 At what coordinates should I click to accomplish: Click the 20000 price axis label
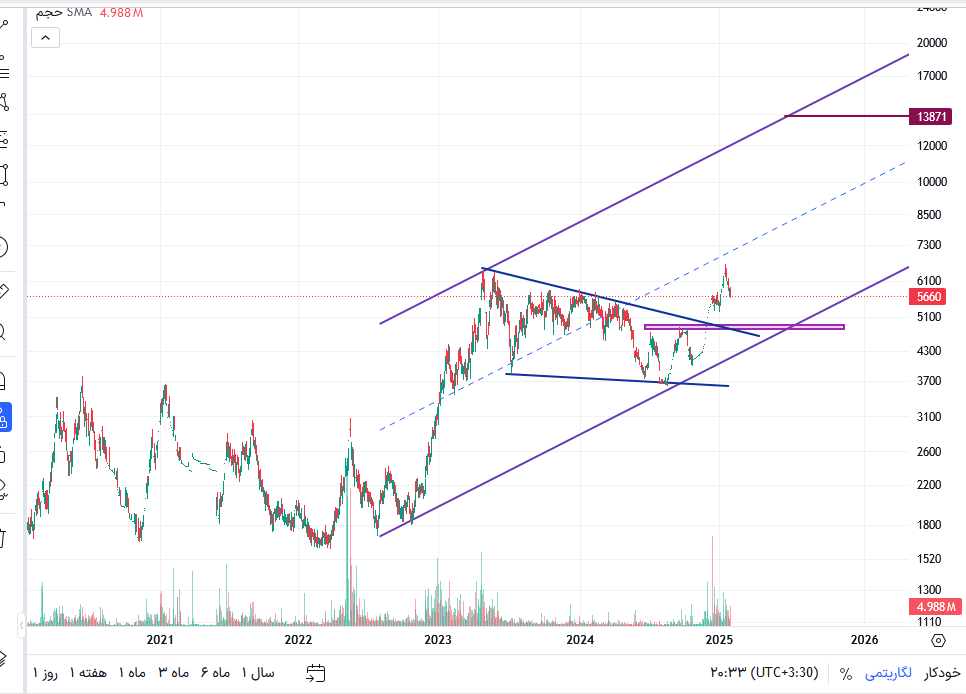pos(932,43)
